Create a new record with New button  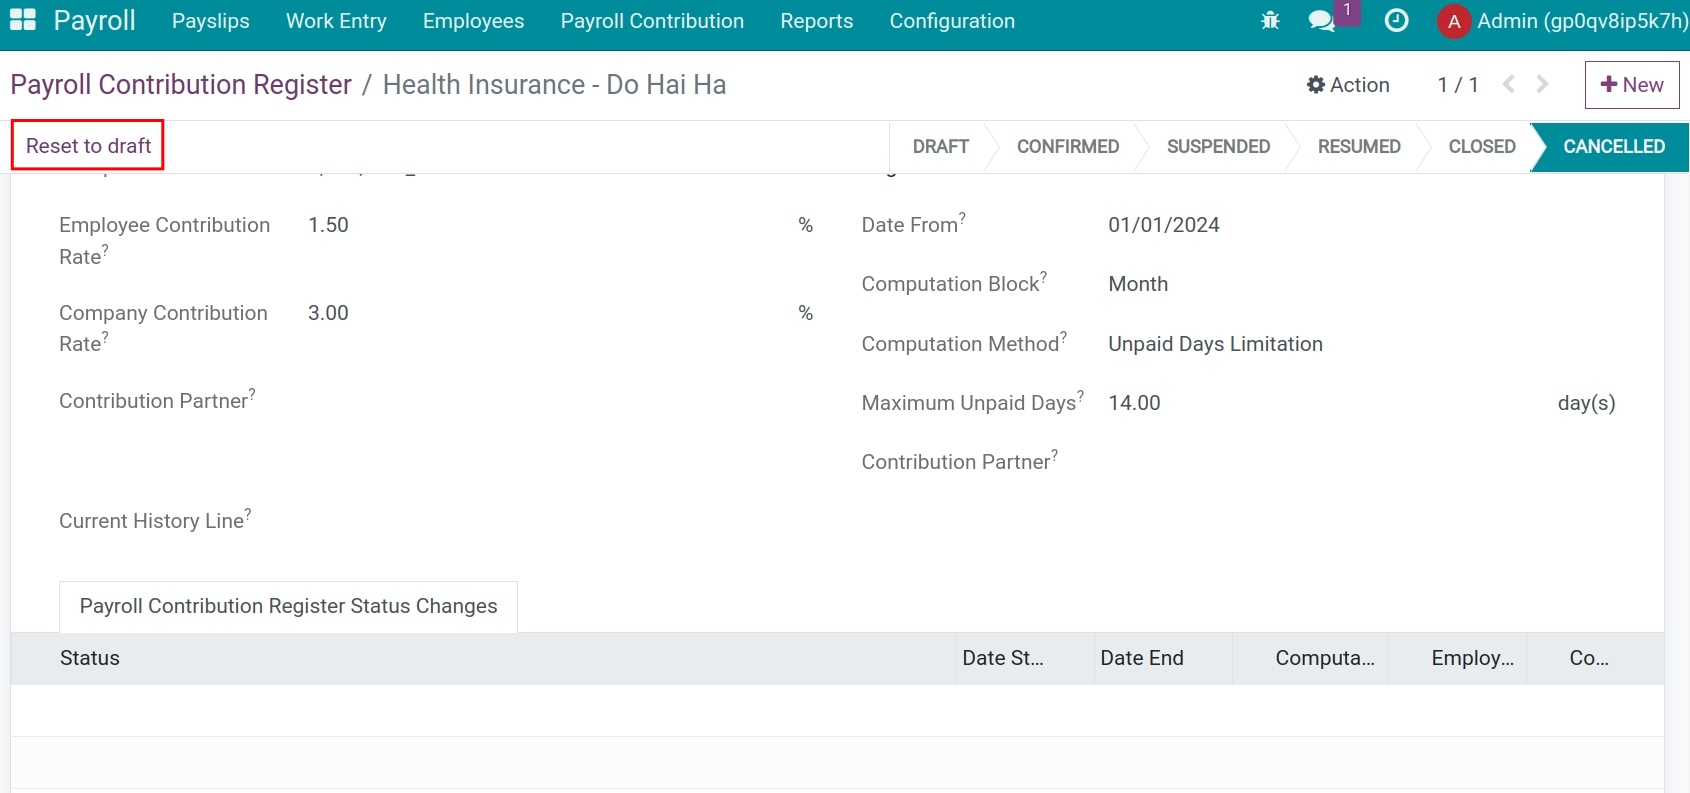point(1631,85)
